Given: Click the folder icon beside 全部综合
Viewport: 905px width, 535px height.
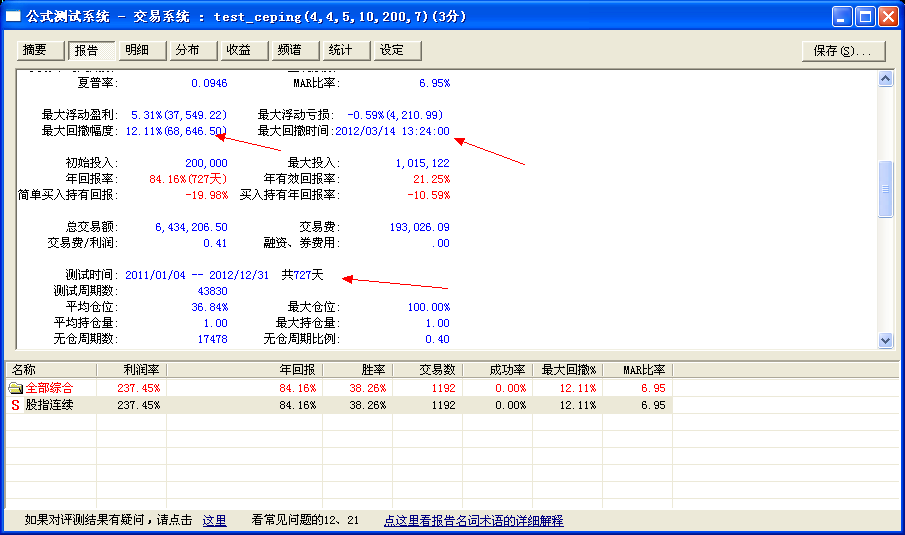Looking at the screenshot, I should (x=15, y=388).
